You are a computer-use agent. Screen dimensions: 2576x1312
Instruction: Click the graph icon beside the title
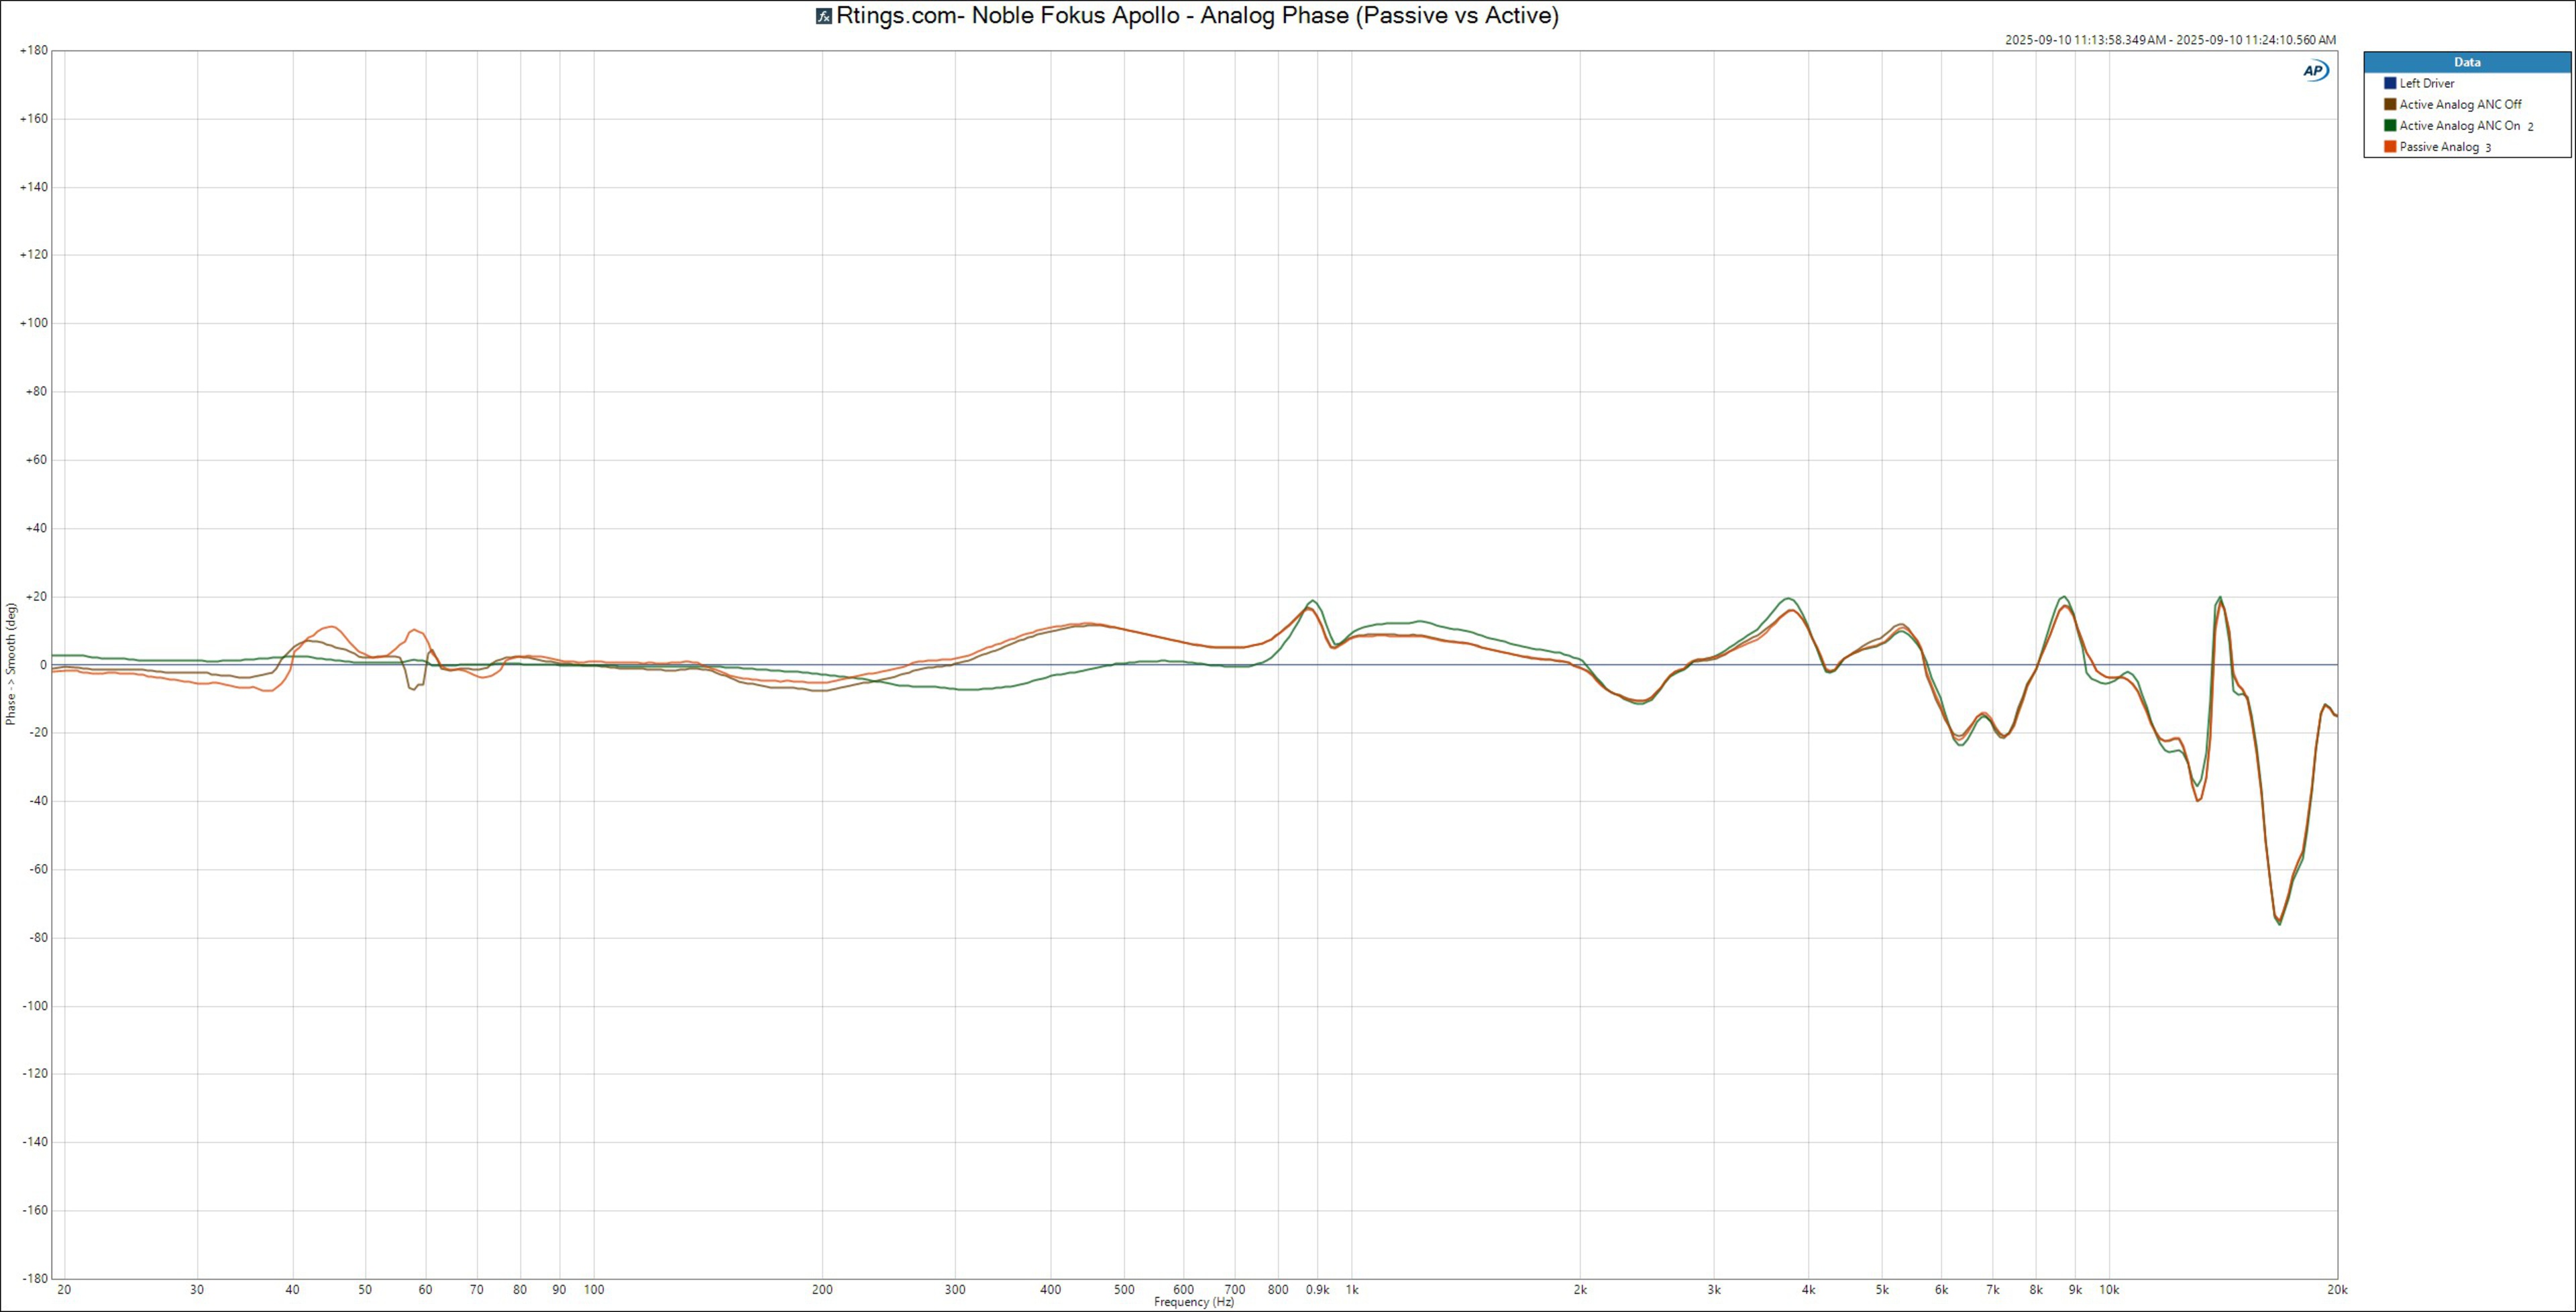pyautogui.click(x=824, y=16)
